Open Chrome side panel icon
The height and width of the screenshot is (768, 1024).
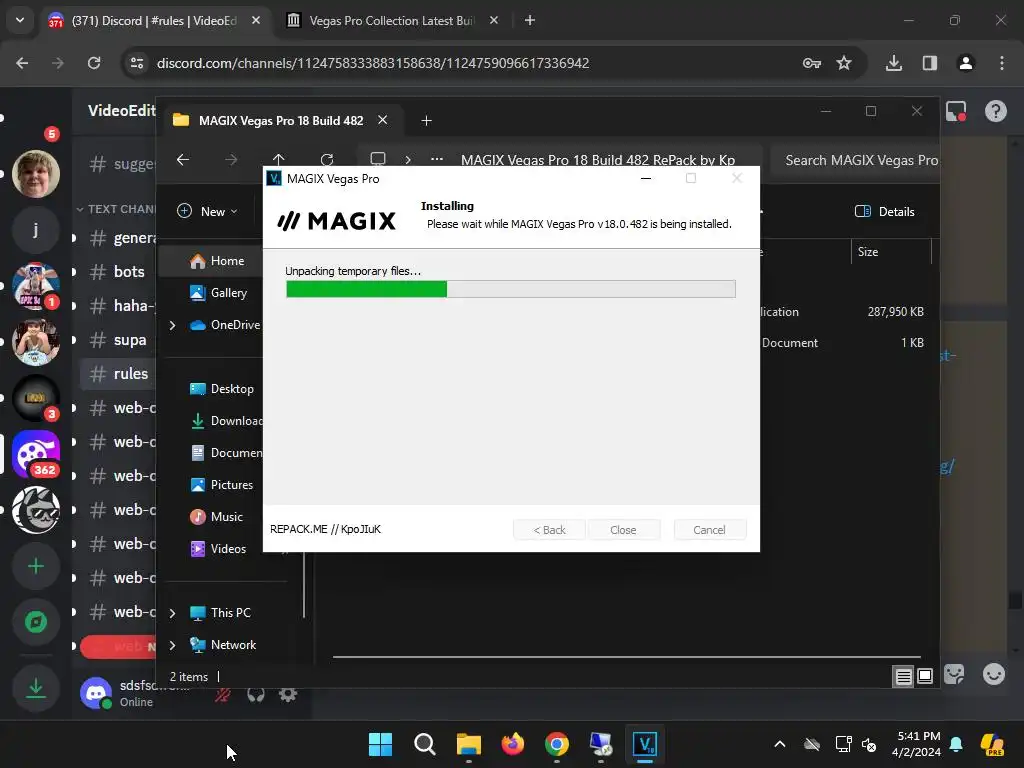[x=929, y=63]
